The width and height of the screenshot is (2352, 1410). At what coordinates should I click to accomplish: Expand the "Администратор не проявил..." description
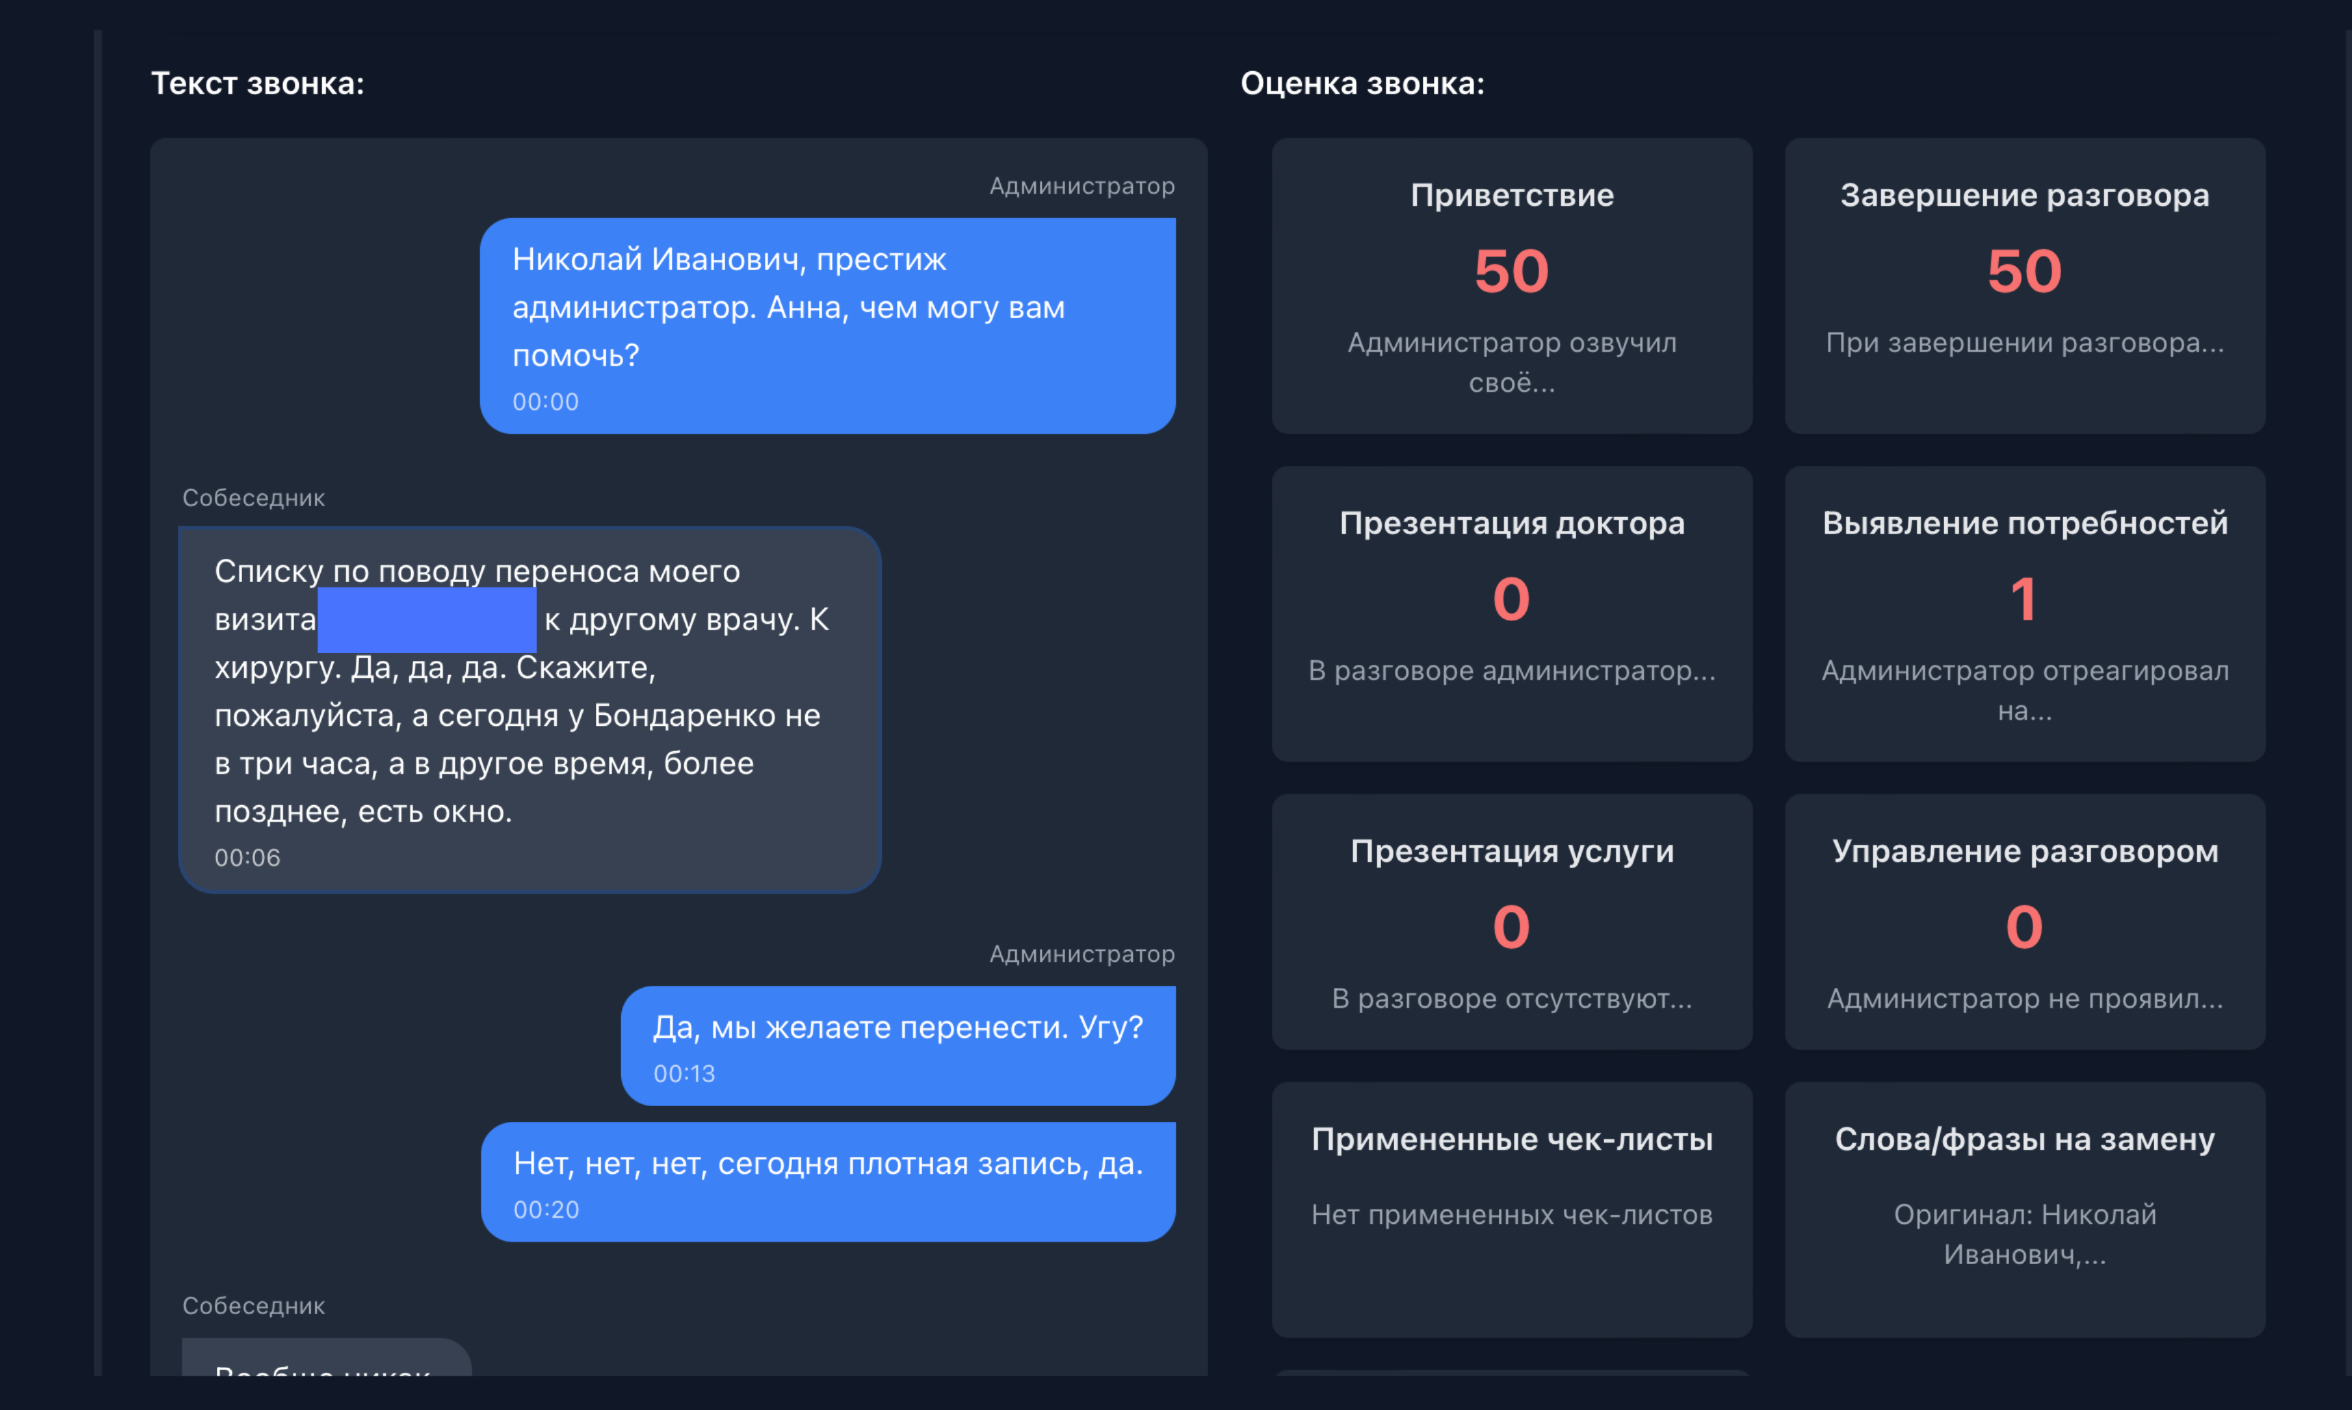[2024, 999]
